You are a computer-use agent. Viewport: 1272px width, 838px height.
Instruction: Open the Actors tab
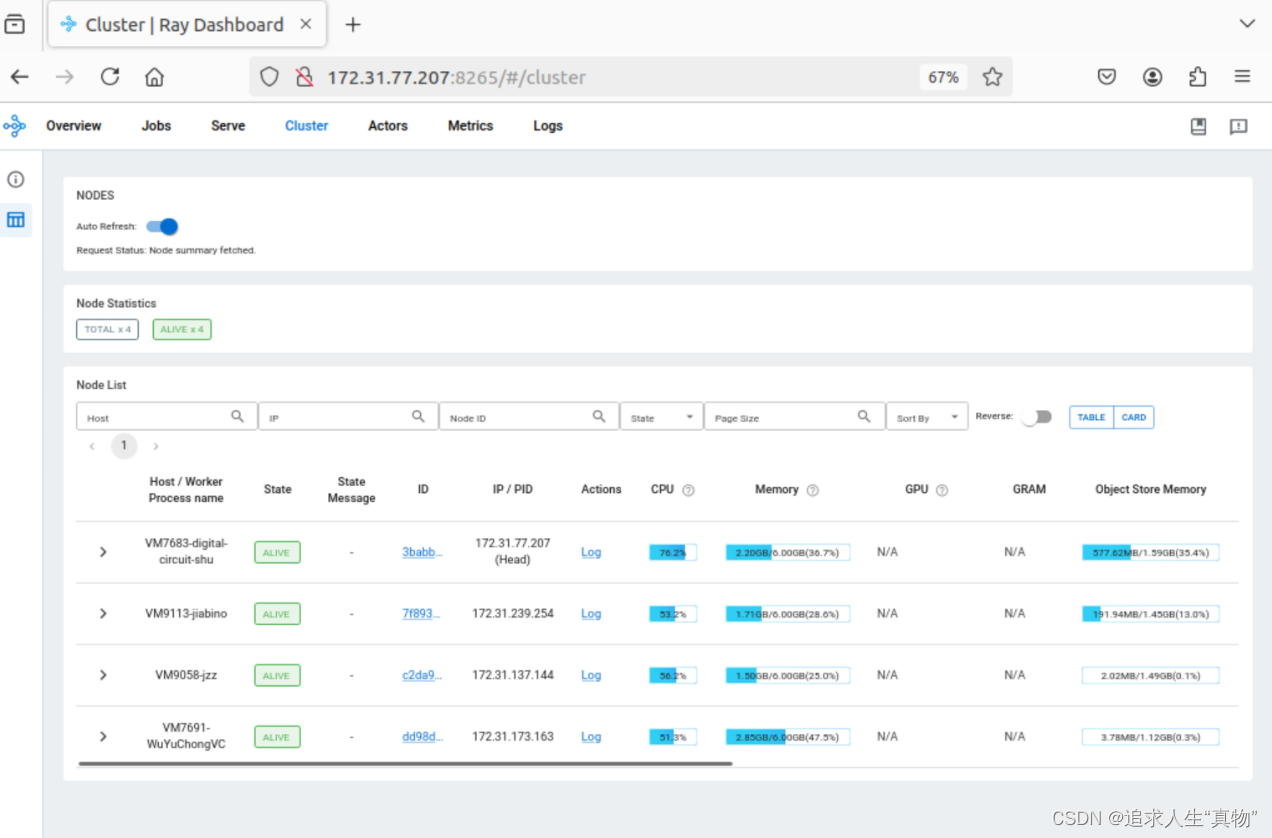point(388,126)
